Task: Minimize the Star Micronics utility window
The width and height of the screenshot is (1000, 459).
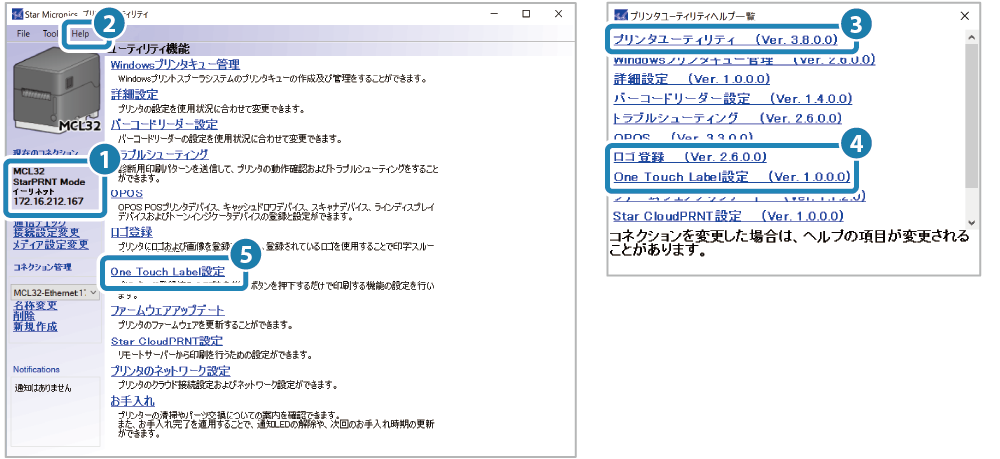Action: point(496,13)
